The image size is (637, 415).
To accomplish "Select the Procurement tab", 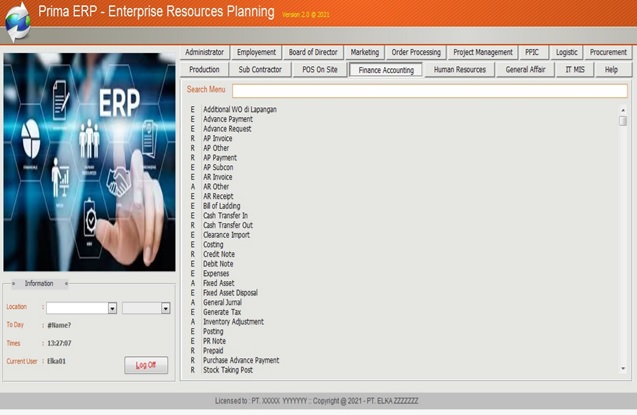I will pyautogui.click(x=608, y=52).
